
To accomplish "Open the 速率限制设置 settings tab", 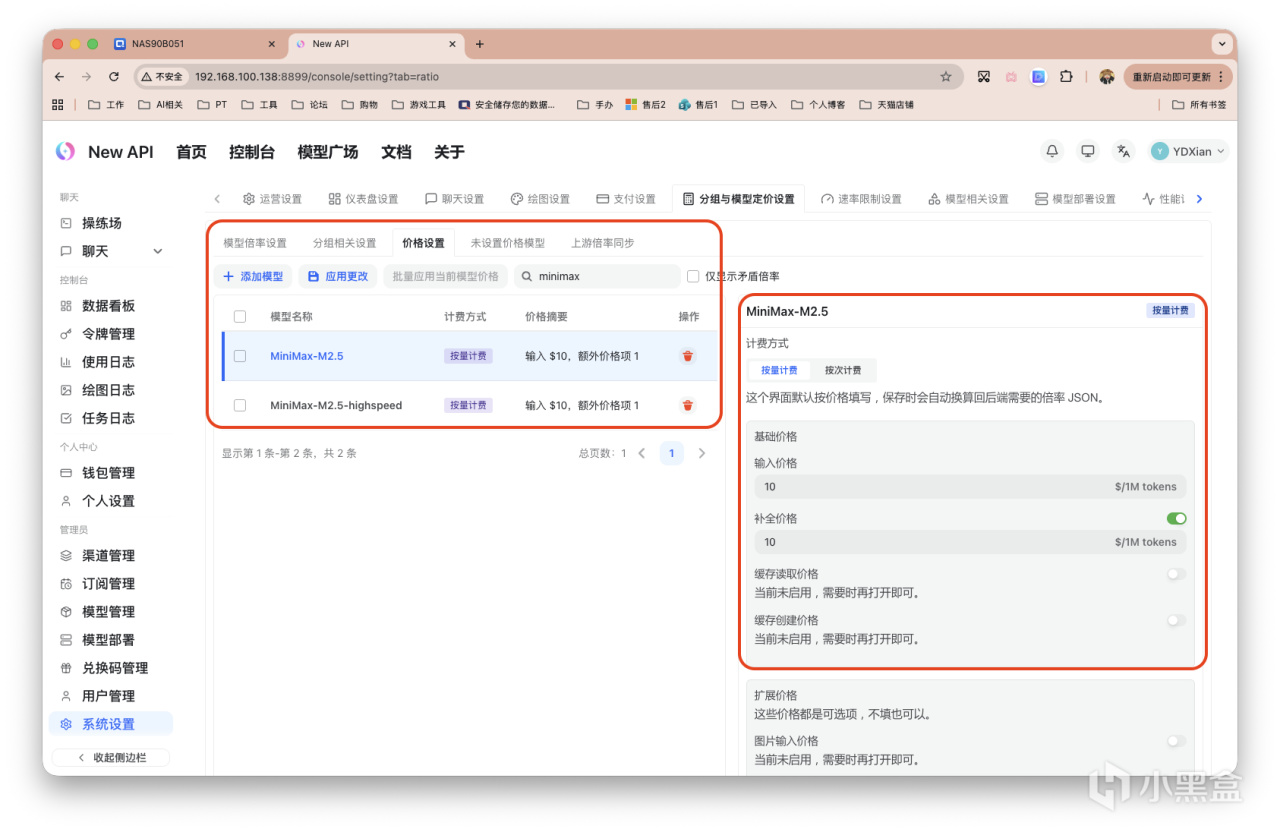I will (x=861, y=199).
